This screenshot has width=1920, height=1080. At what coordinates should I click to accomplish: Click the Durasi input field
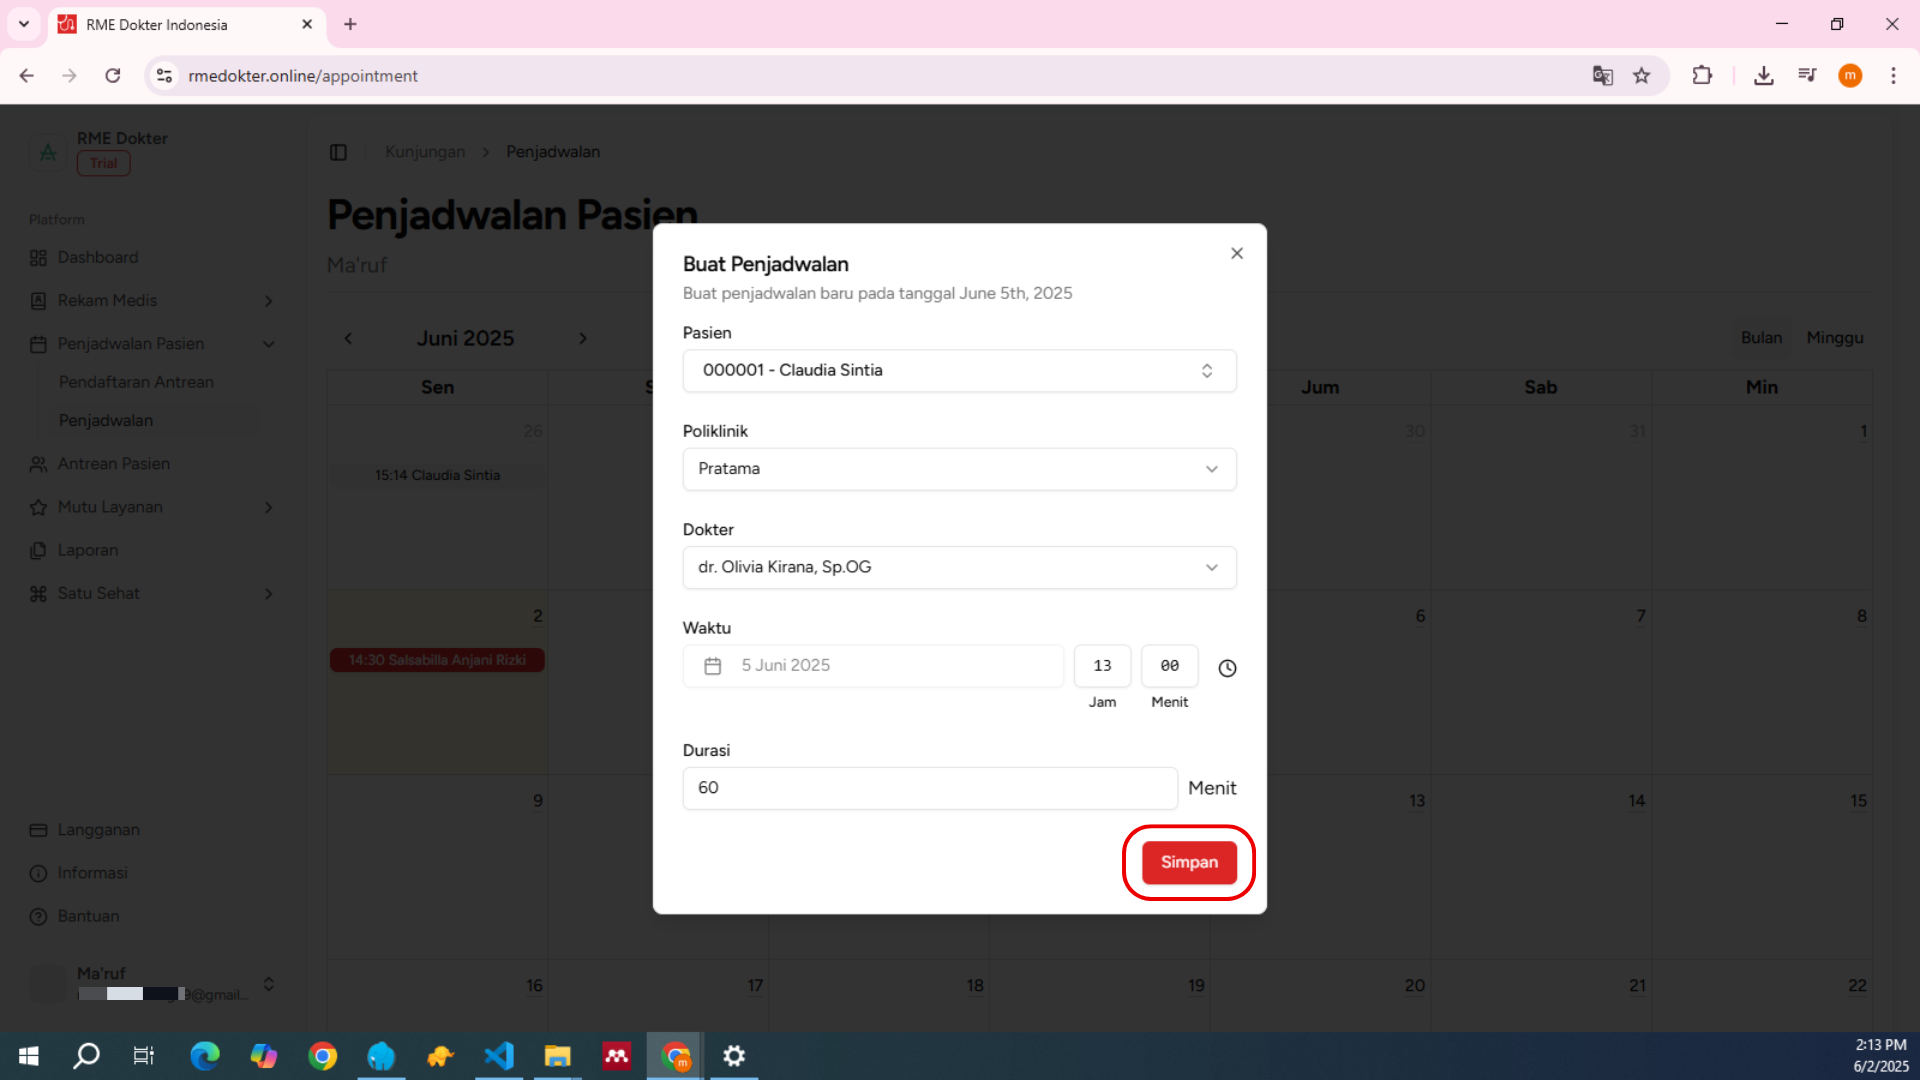click(929, 788)
